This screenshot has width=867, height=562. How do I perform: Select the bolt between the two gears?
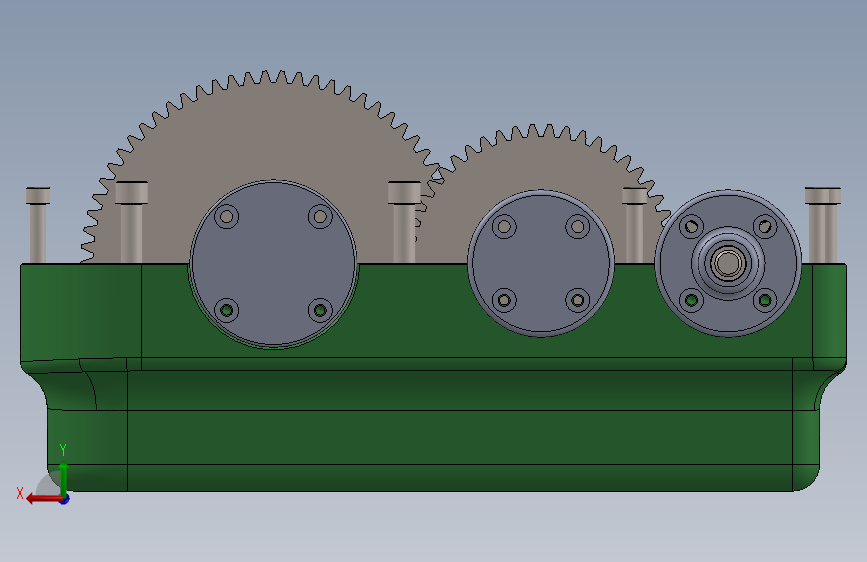coord(404,222)
